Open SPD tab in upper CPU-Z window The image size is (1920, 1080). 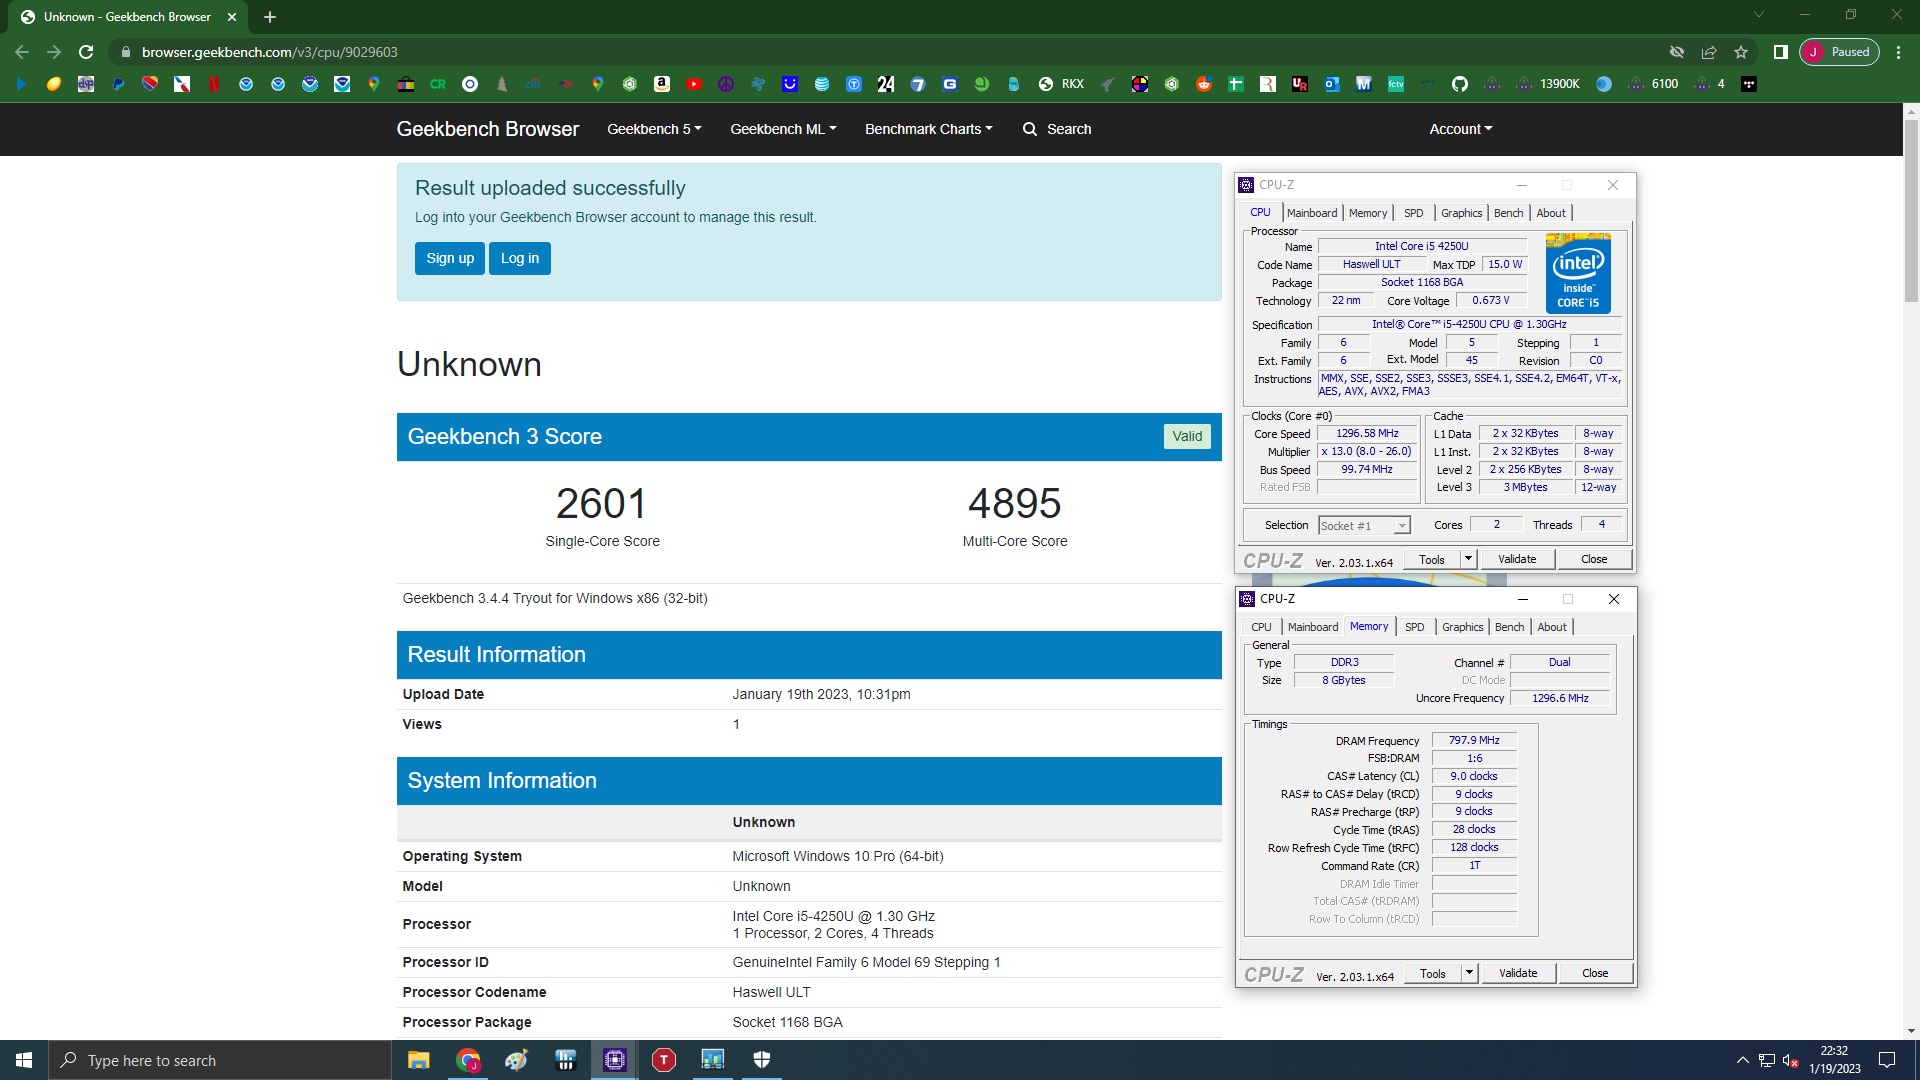[1413, 213]
